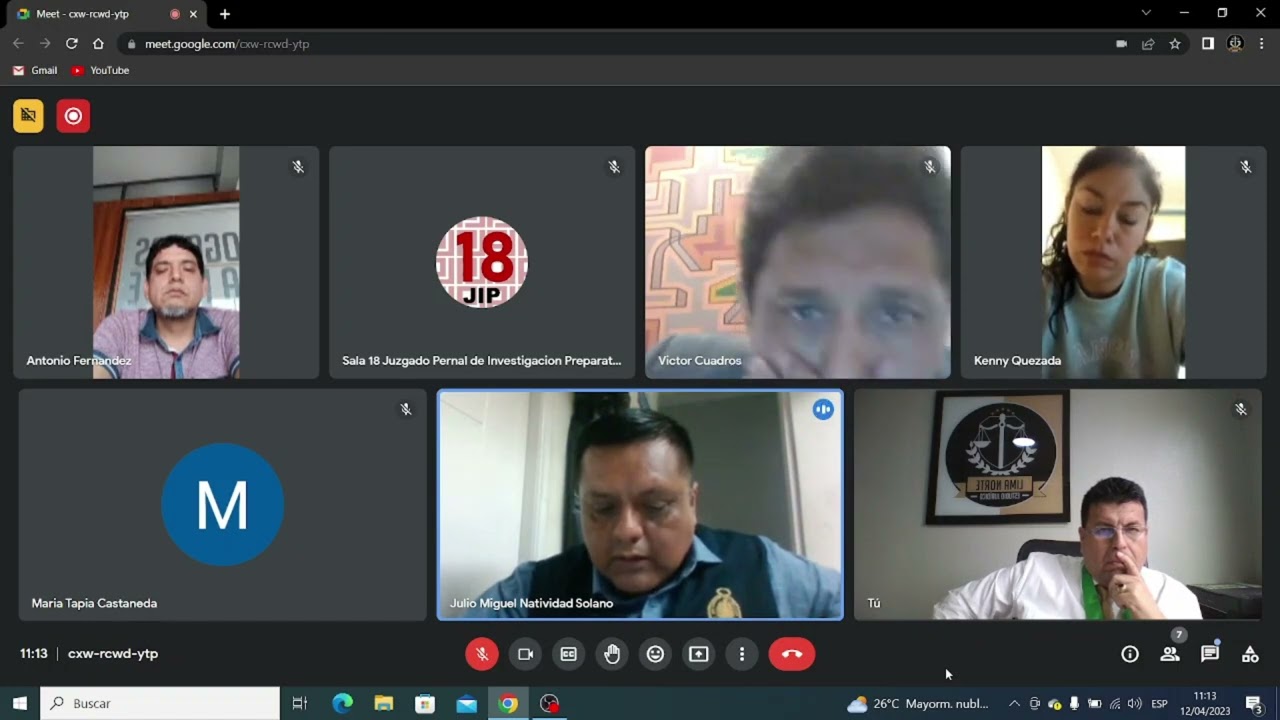The width and height of the screenshot is (1280, 720).
Task: Expand the hidden system tray icons
Action: pos(1014,704)
